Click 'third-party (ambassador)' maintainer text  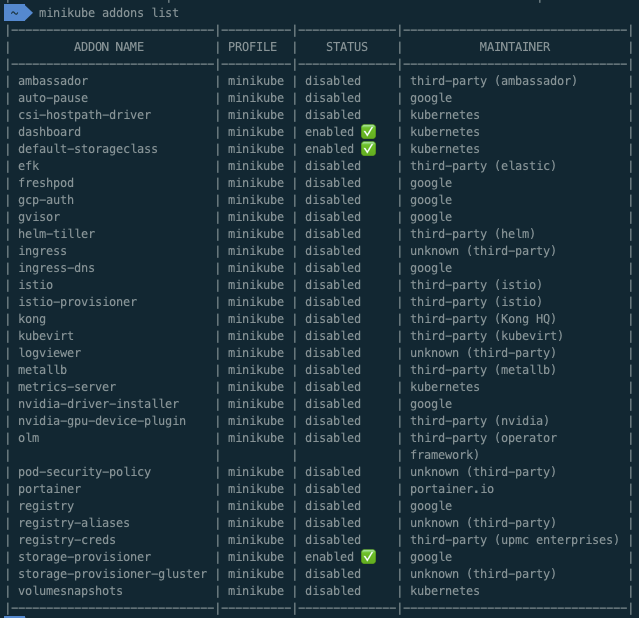pyautogui.click(x=494, y=81)
